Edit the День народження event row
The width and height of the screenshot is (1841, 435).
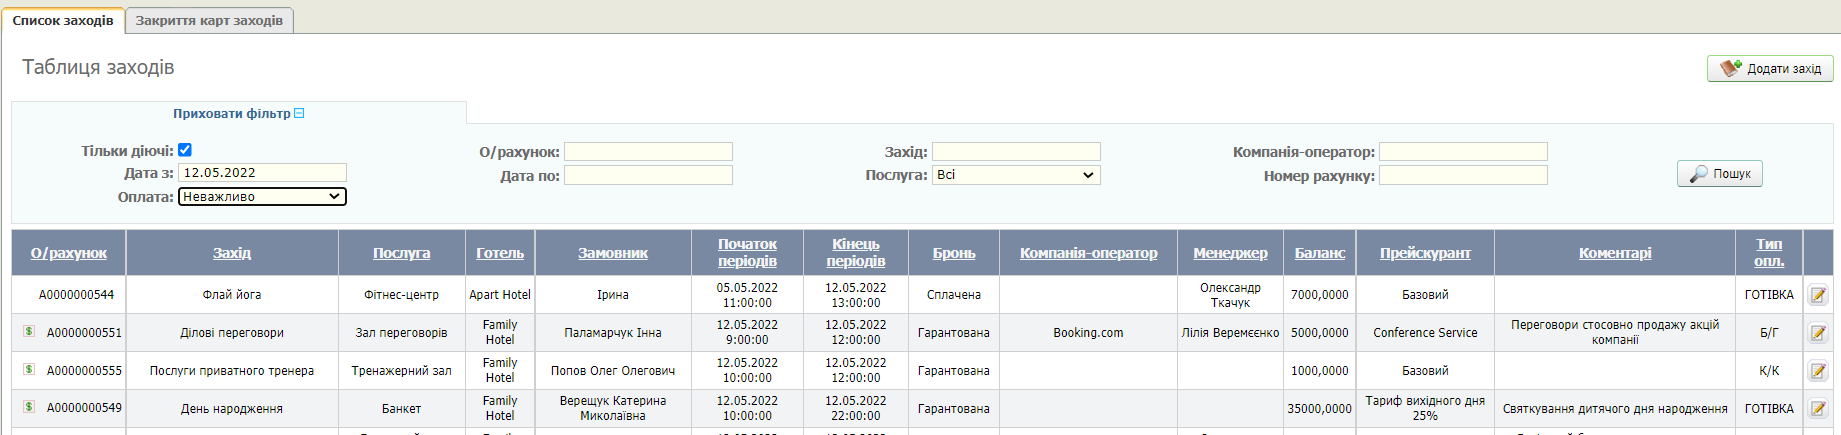coord(1818,409)
